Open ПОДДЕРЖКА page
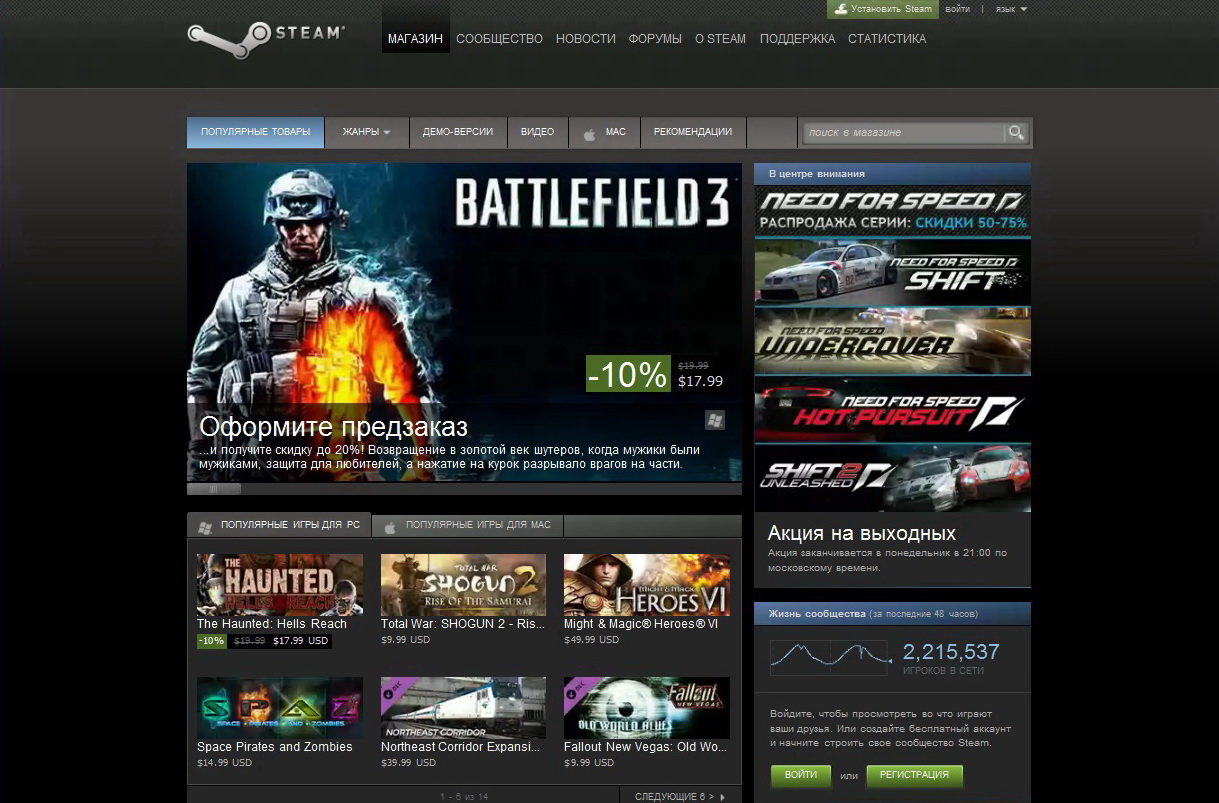 797,39
